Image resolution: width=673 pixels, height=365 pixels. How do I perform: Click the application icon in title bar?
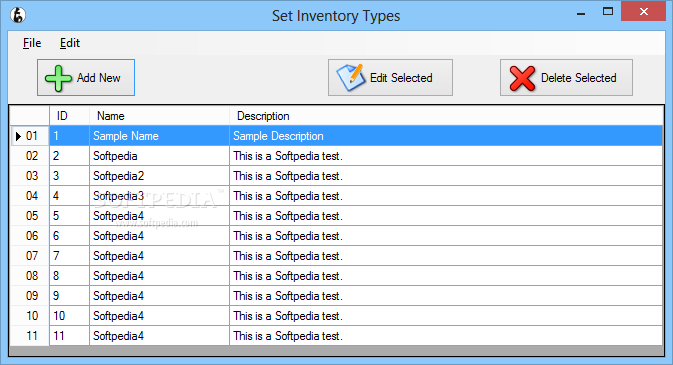click(x=18, y=15)
